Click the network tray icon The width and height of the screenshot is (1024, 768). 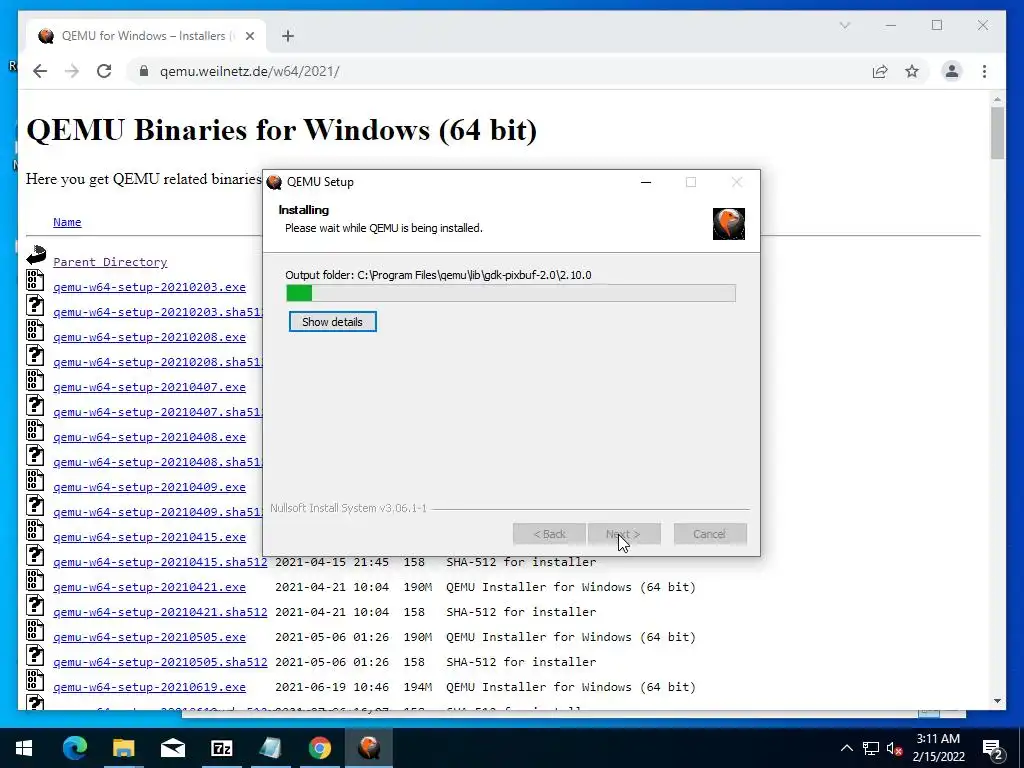[871, 748]
